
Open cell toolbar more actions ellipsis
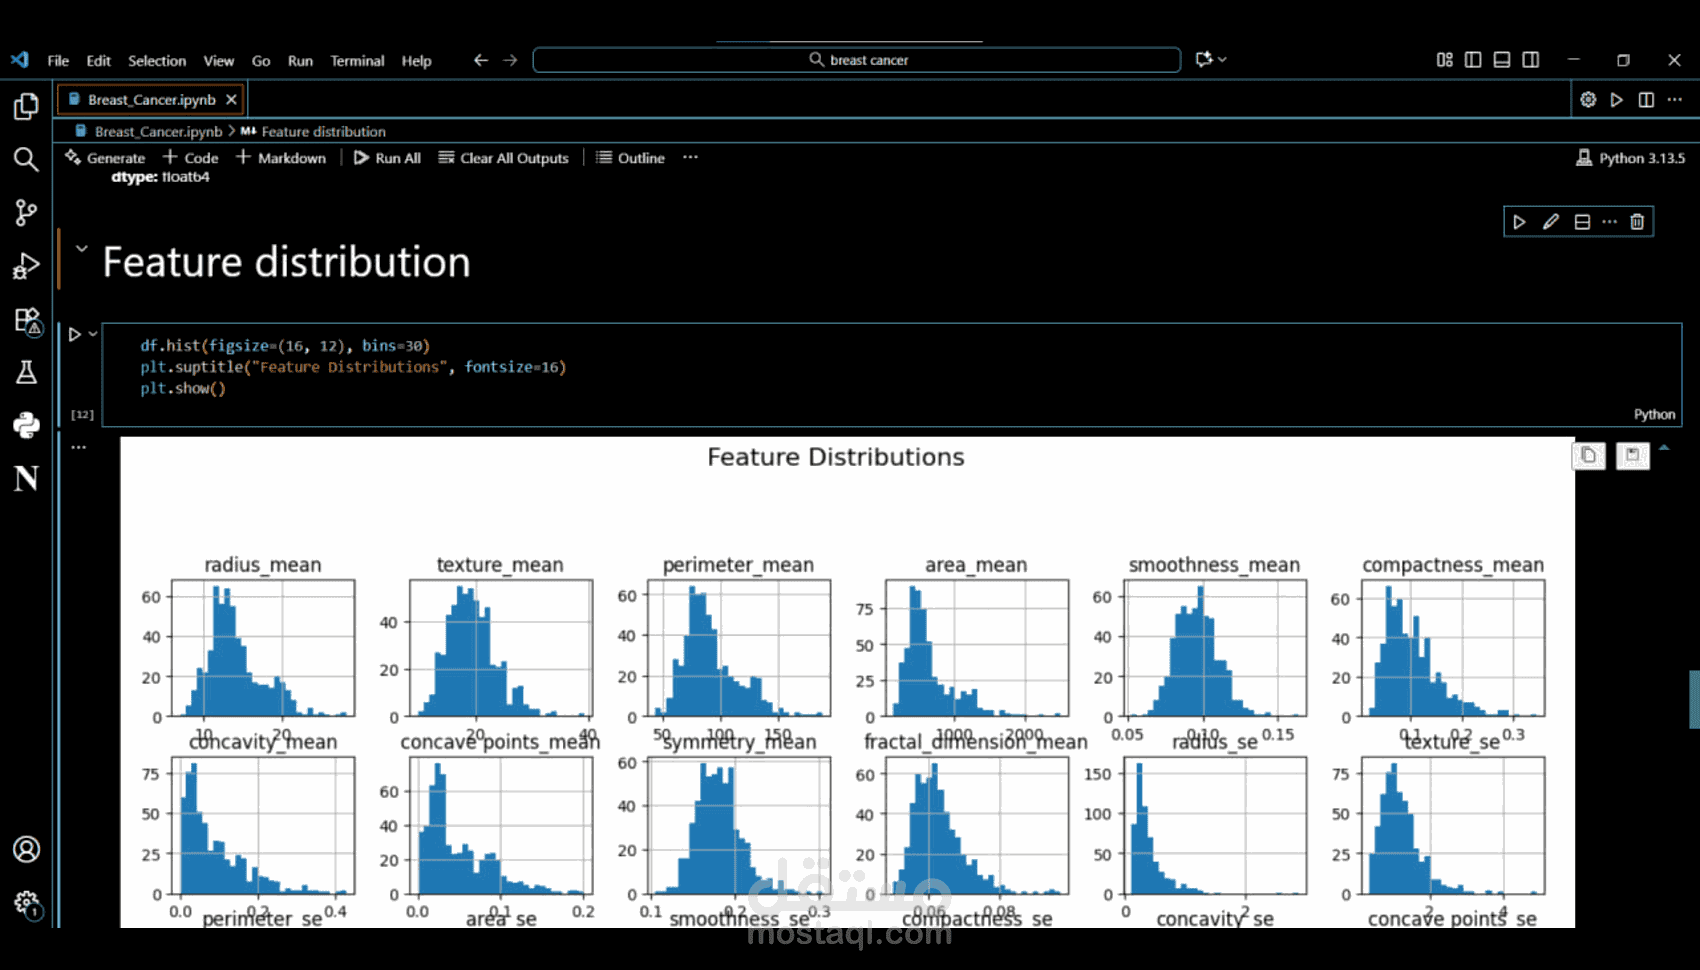click(1609, 222)
